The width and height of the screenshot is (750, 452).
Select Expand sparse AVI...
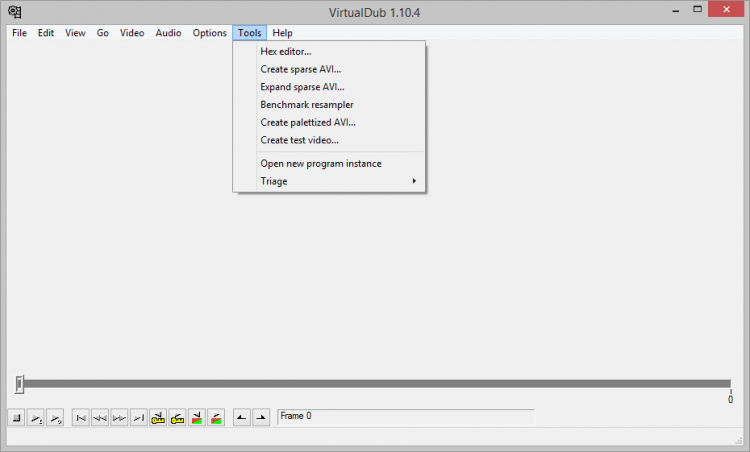click(x=329, y=87)
